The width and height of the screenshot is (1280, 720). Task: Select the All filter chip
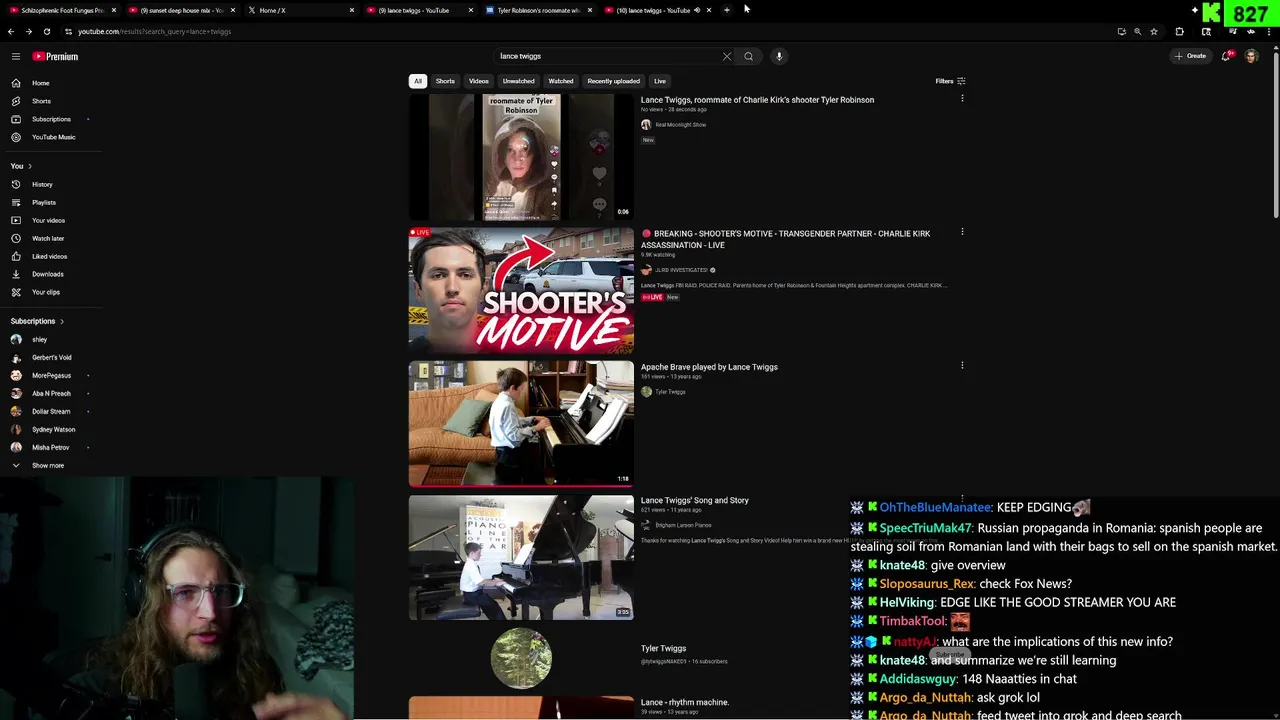[x=418, y=81]
